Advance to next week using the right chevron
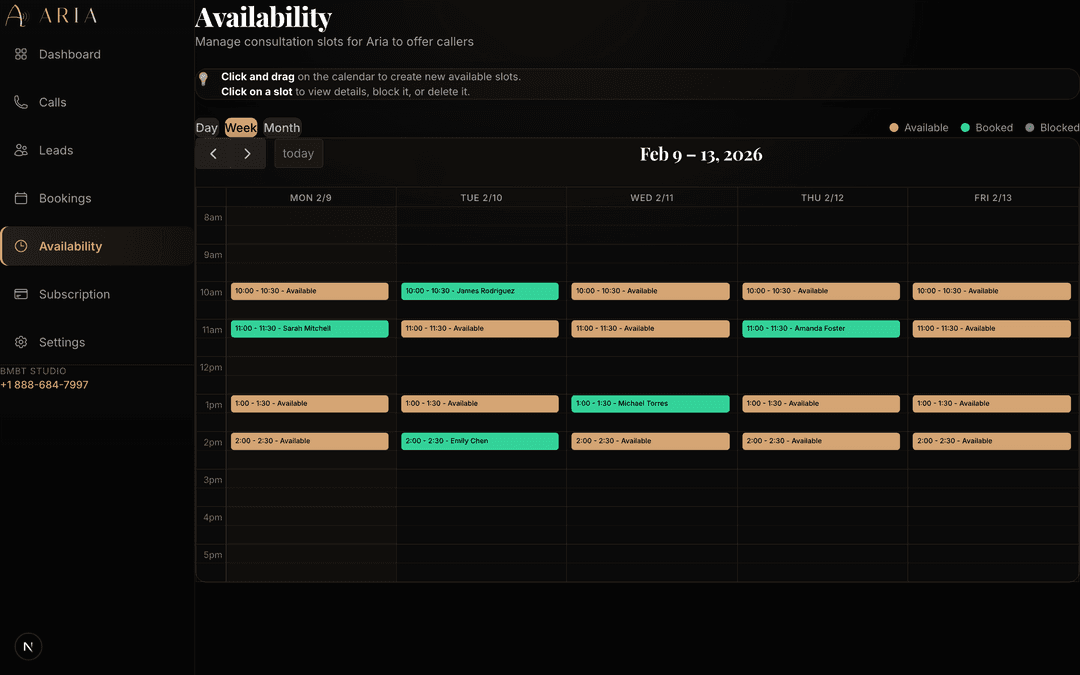Image resolution: width=1080 pixels, height=675 pixels. point(247,154)
